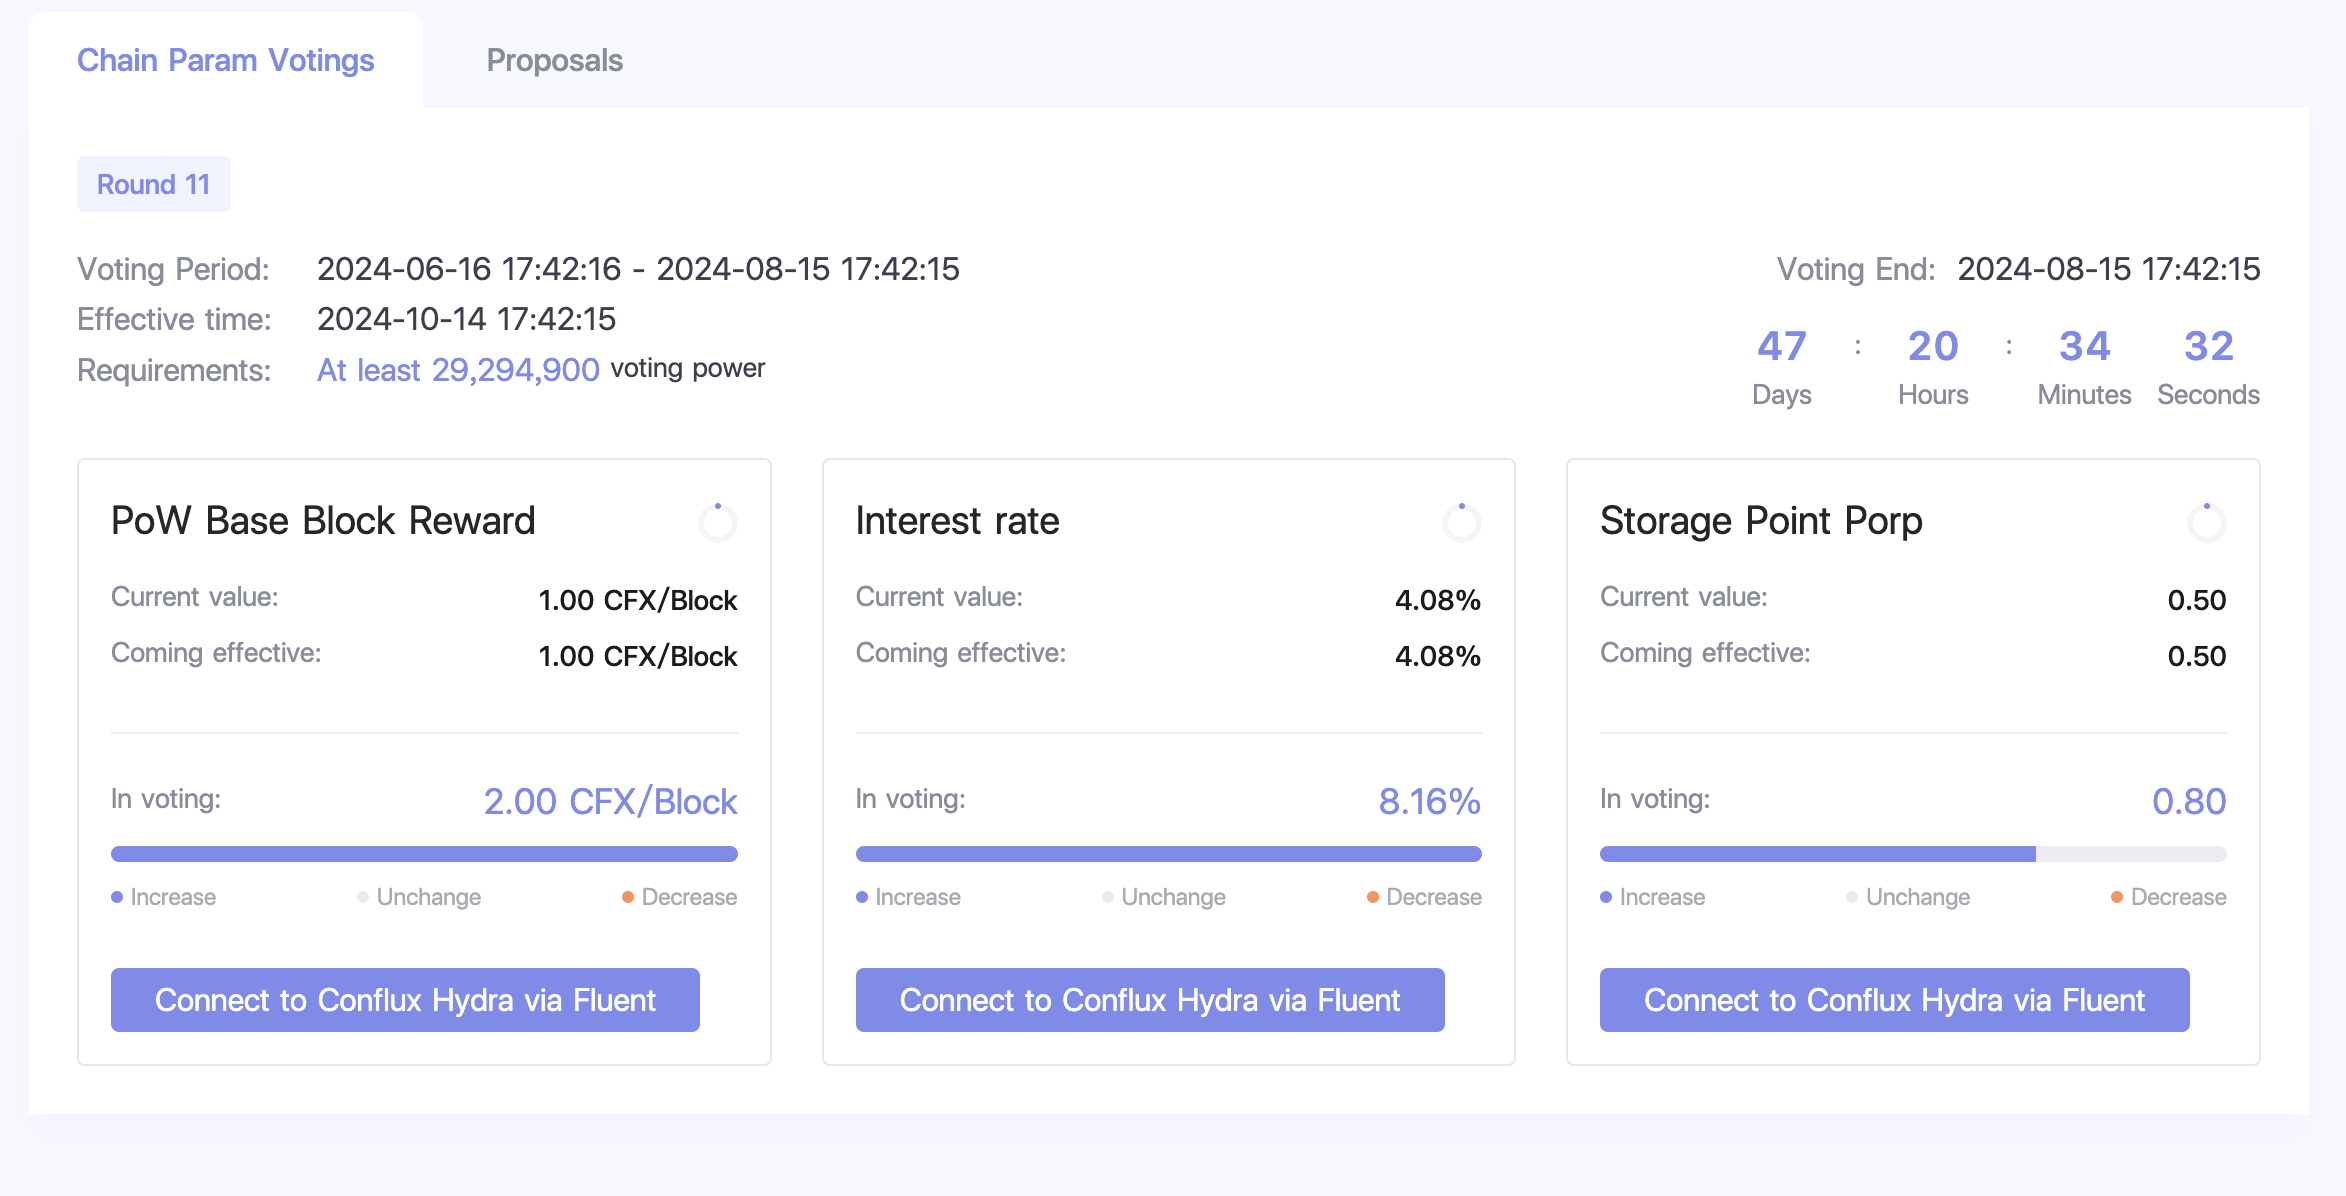This screenshot has width=2346, height=1196.
Task: Click the Decrease legend dot under Interest rate
Action: tap(1373, 897)
